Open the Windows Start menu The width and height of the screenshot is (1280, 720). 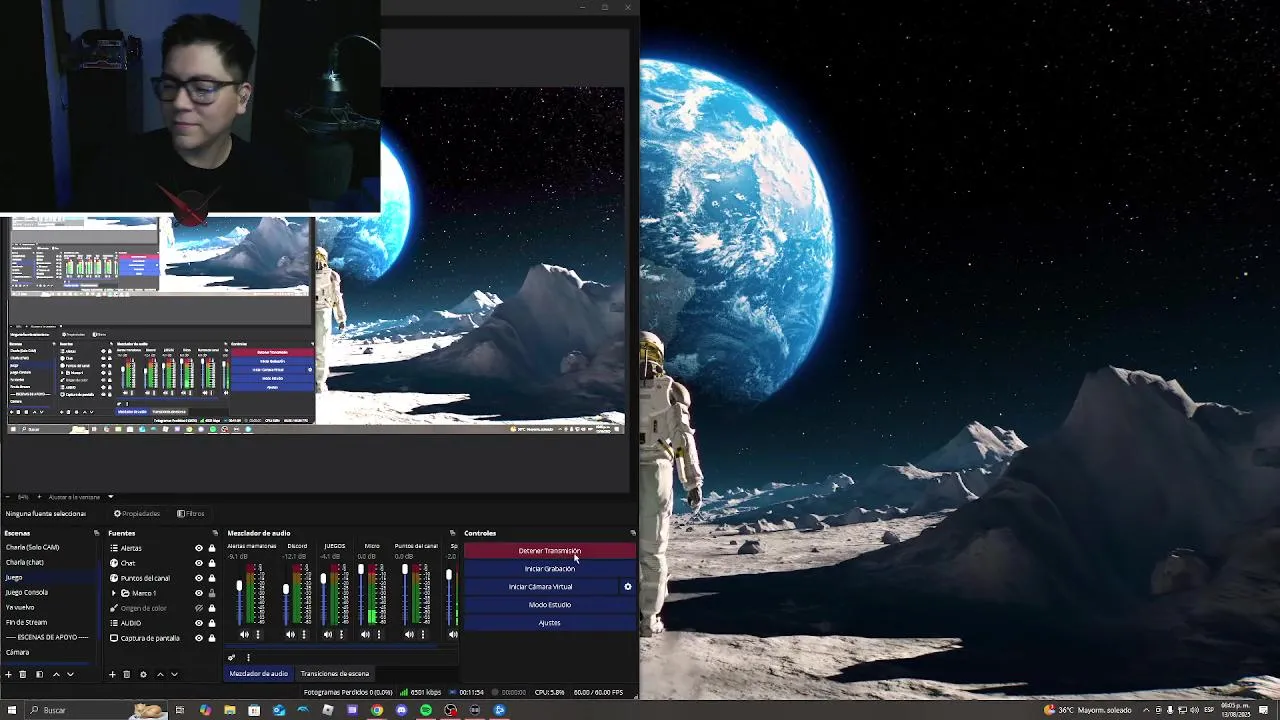pyautogui.click(x=12, y=710)
